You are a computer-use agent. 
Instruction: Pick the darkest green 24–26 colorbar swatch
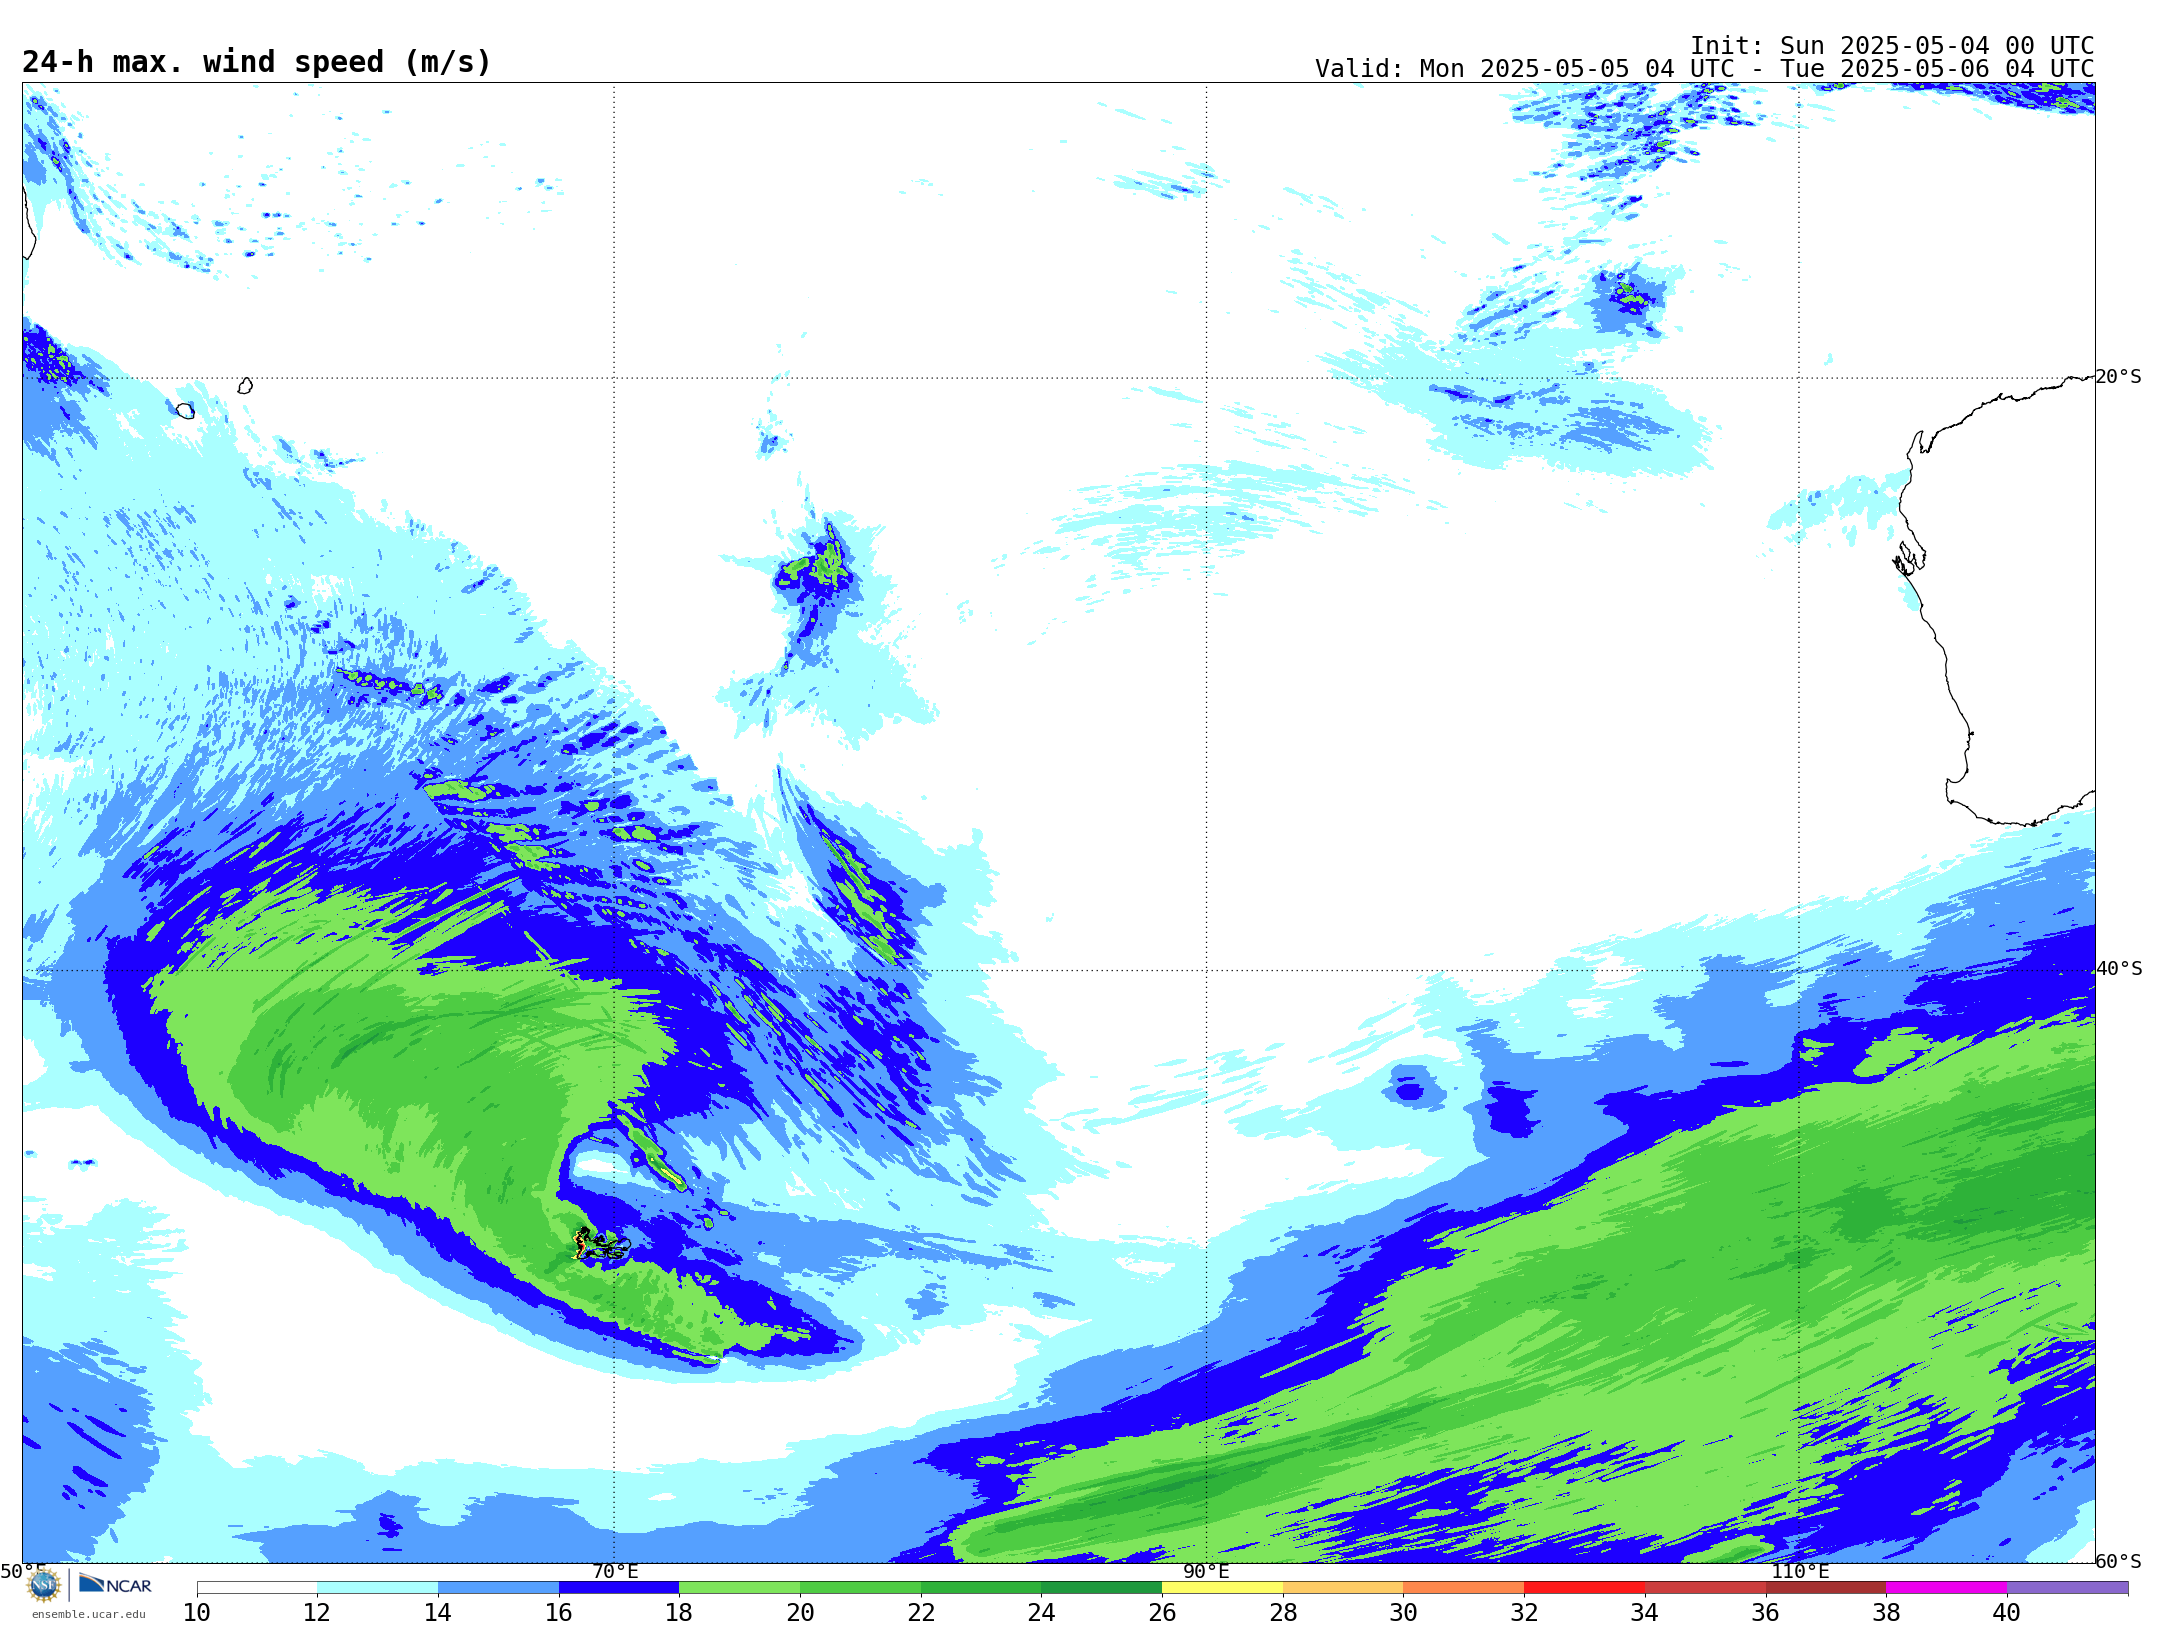point(1101,1588)
